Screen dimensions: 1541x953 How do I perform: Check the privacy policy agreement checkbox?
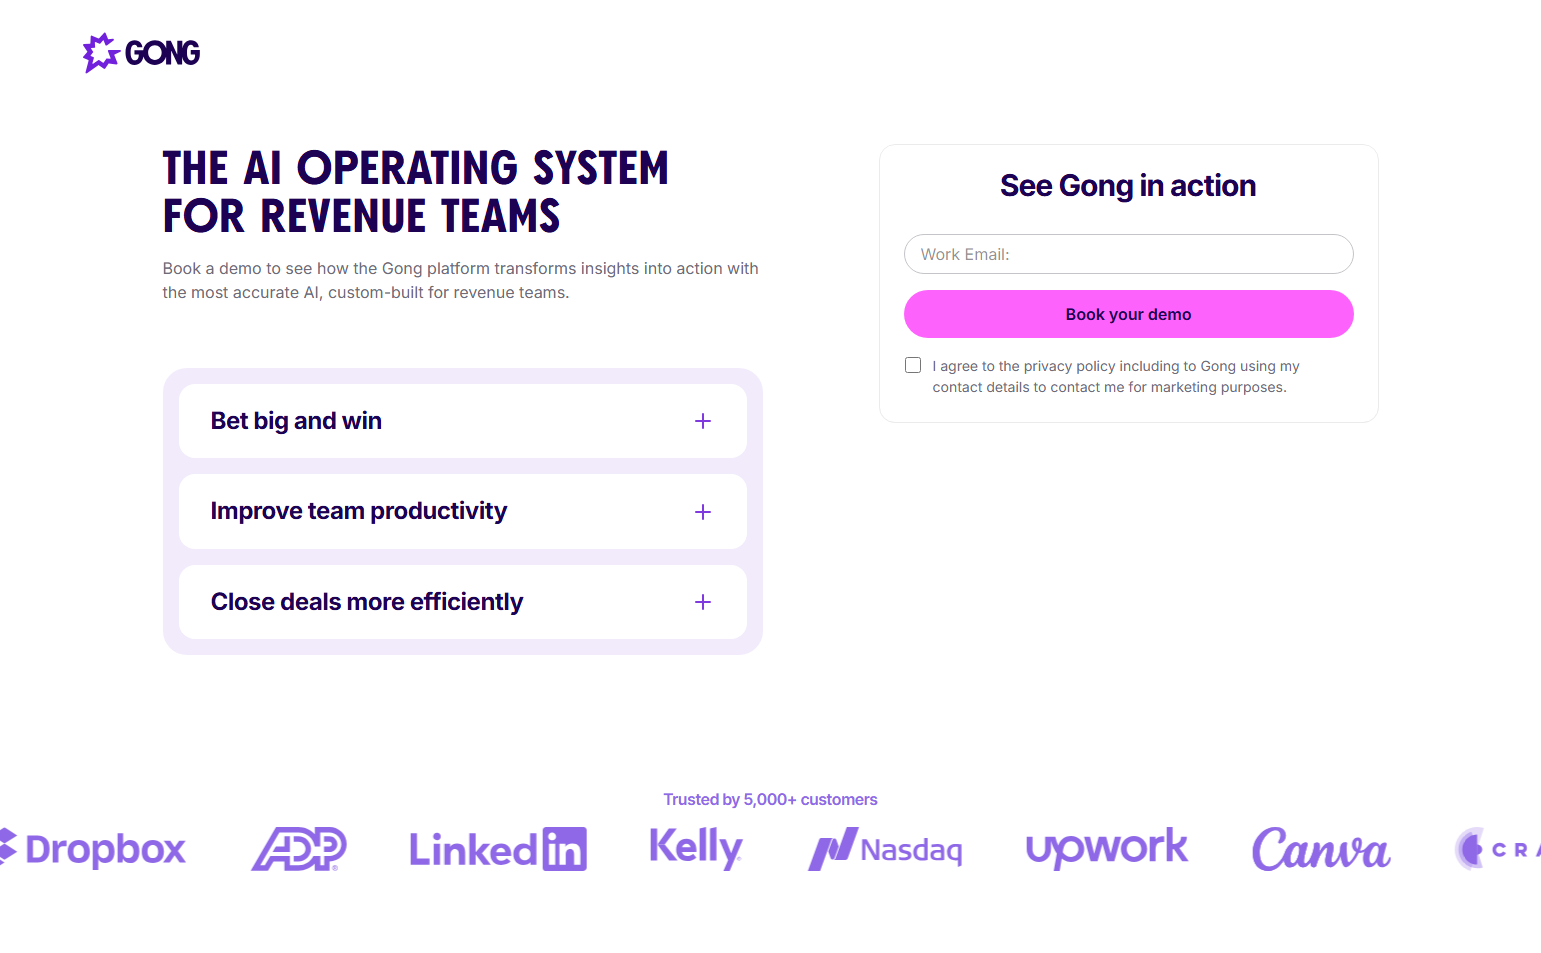click(x=913, y=365)
